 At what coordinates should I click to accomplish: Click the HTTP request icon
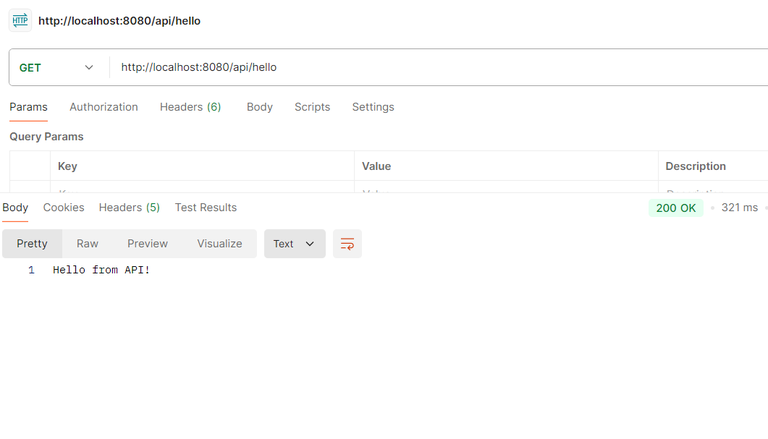(x=20, y=20)
